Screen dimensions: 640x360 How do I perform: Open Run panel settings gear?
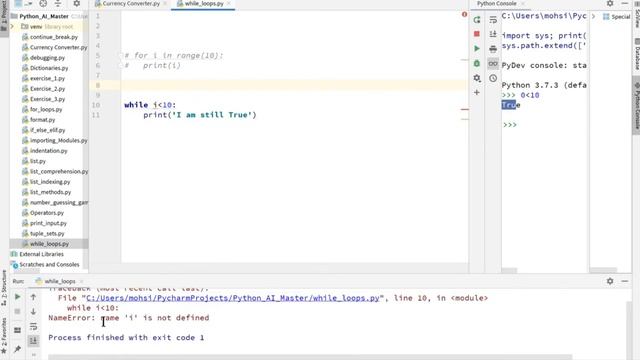(610, 281)
